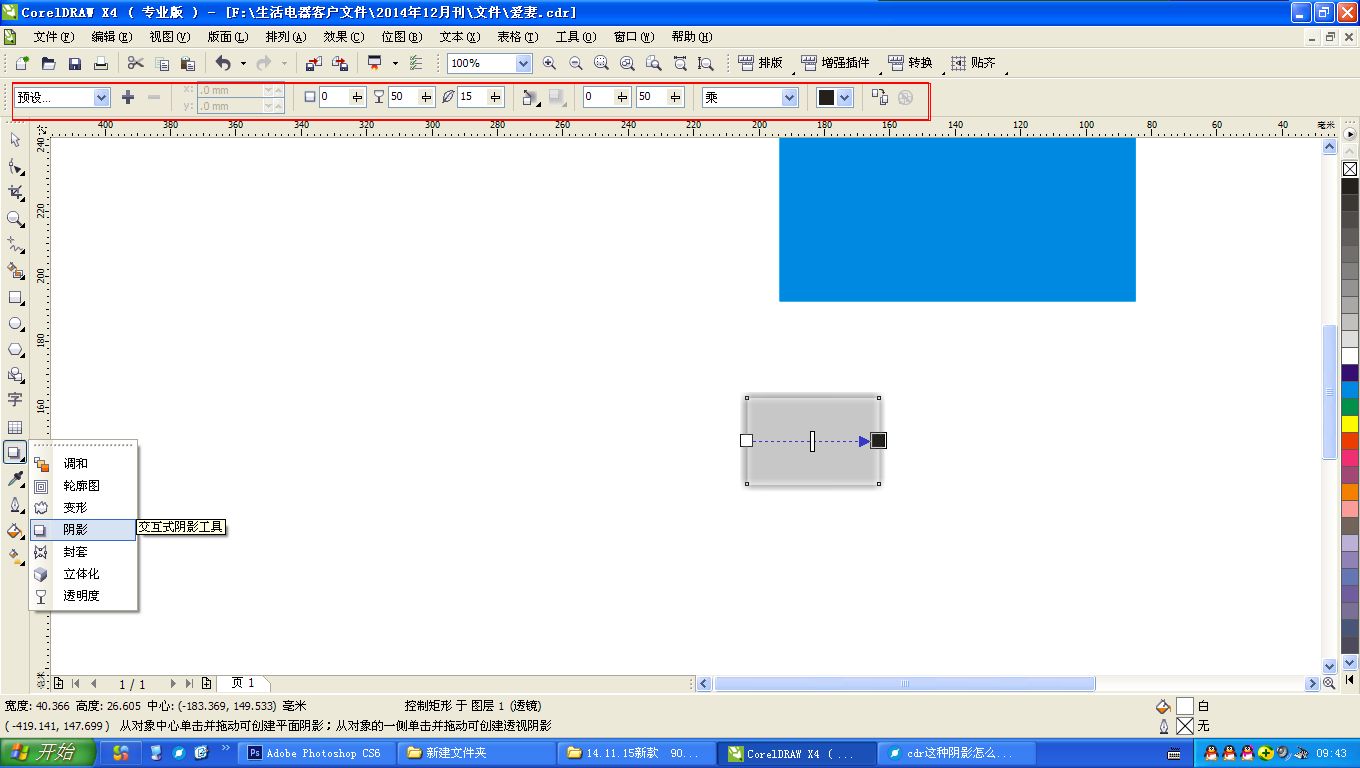The height and width of the screenshot is (768, 1360).
Task: Click the yellow swatch in palette
Action: pos(1350,424)
